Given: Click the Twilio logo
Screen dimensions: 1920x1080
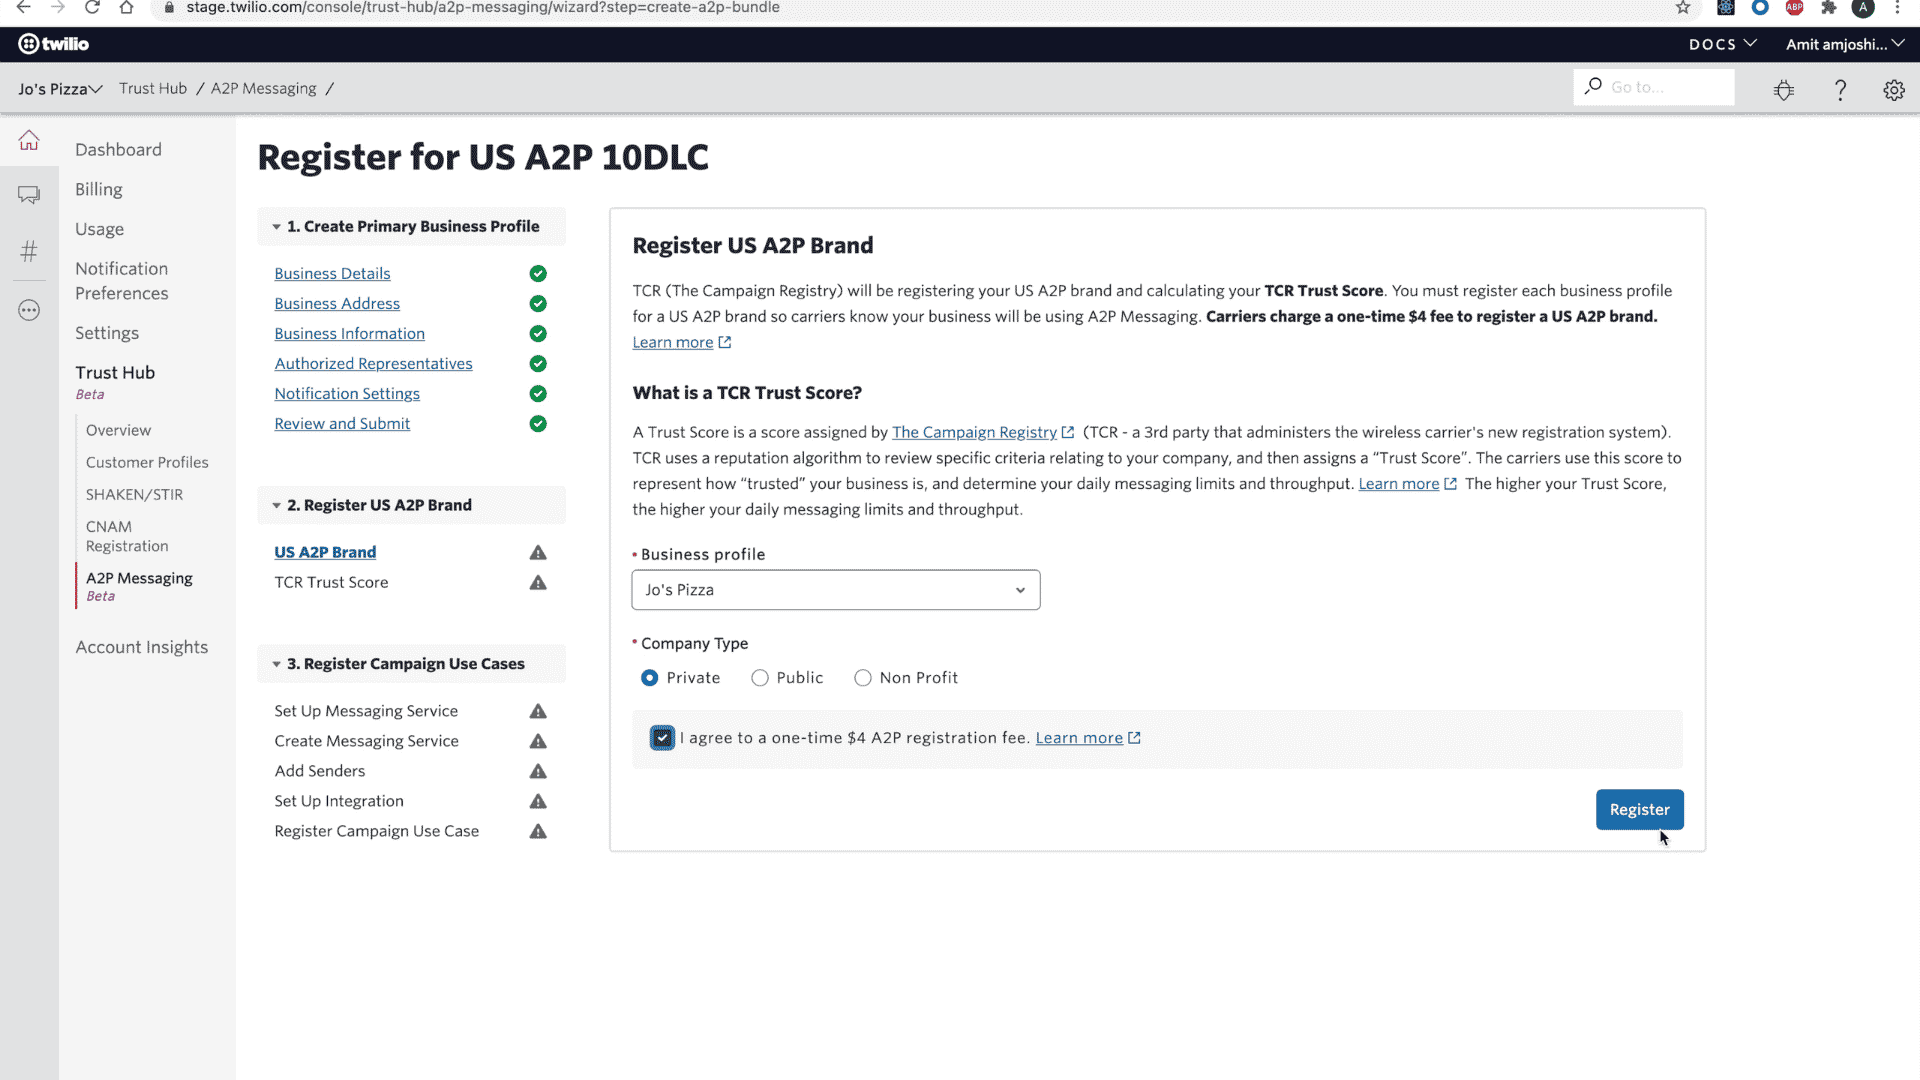Looking at the screenshot, I should (54, 44).
